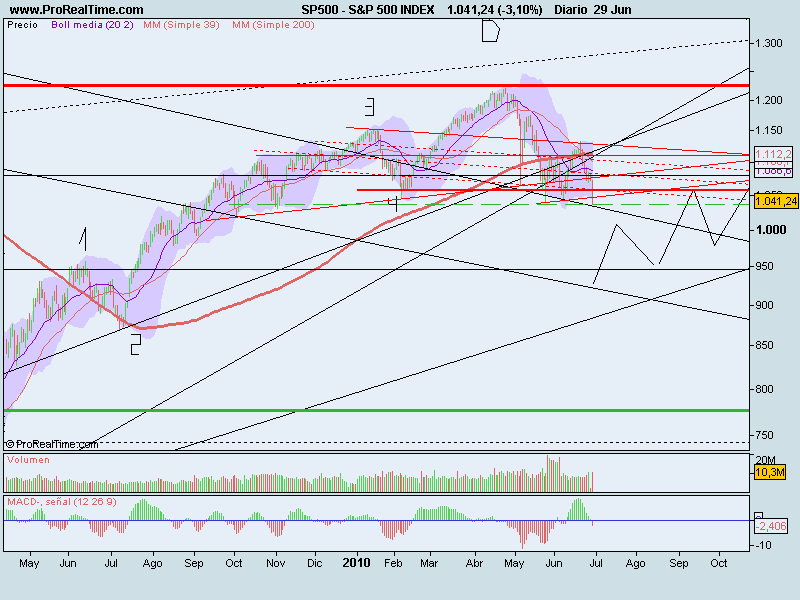Select the Feb label on time axis
This screenshot has width=800, height=600.
[x=393, y=563]
